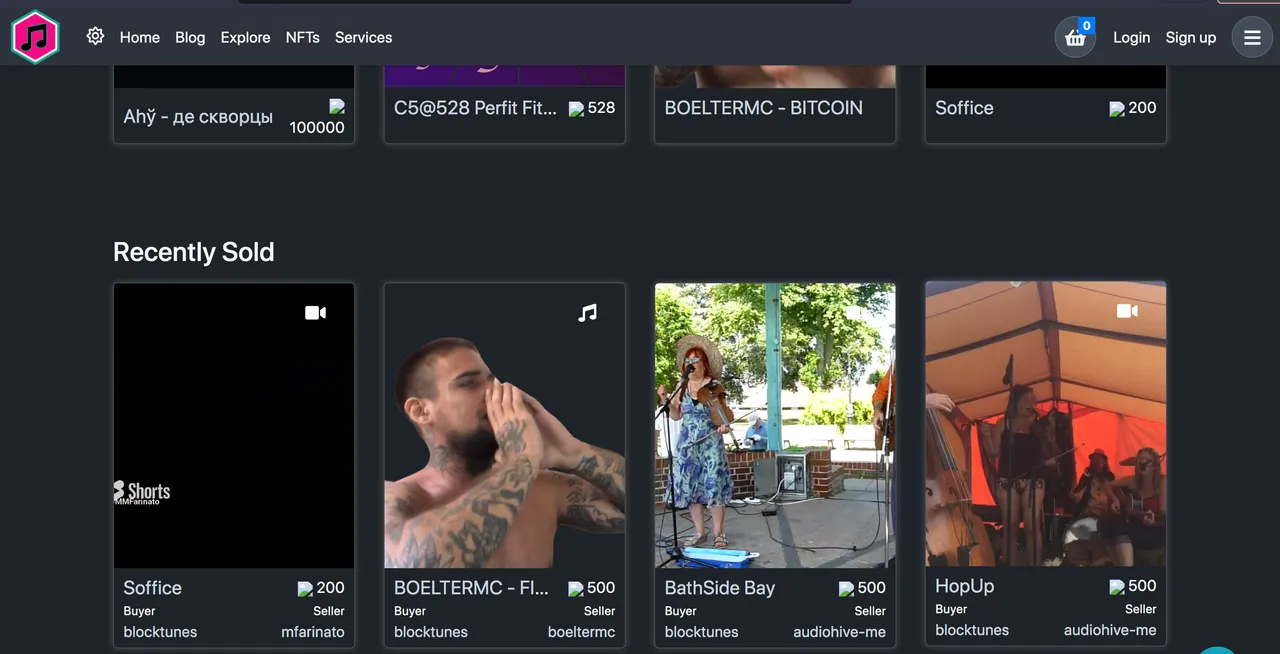Viewport: 1280px width, 654px height.
Task: Open the C5@528 Perfit Fit... title
Action: pyautogui.click(x=475, y=108)
